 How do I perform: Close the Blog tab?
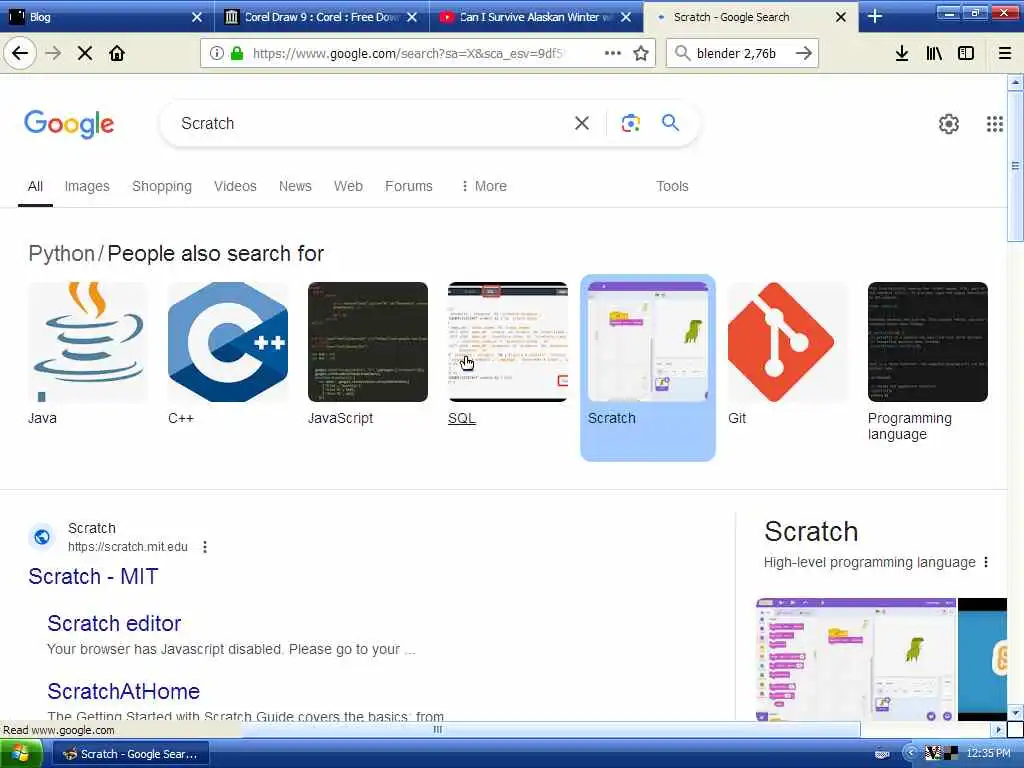tap(197, 17)
